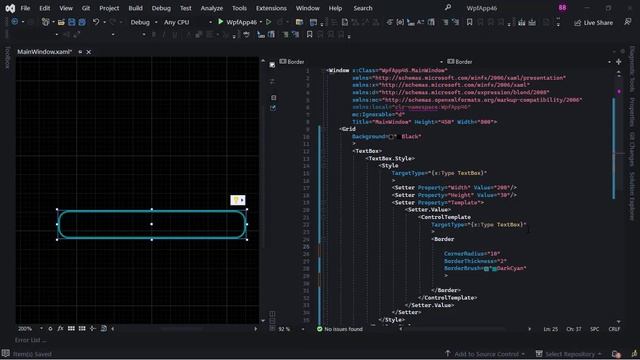Viewport: 640px width, 360px height.
Task: Click the comment out lines icon
Action: (x=445, y=22)
